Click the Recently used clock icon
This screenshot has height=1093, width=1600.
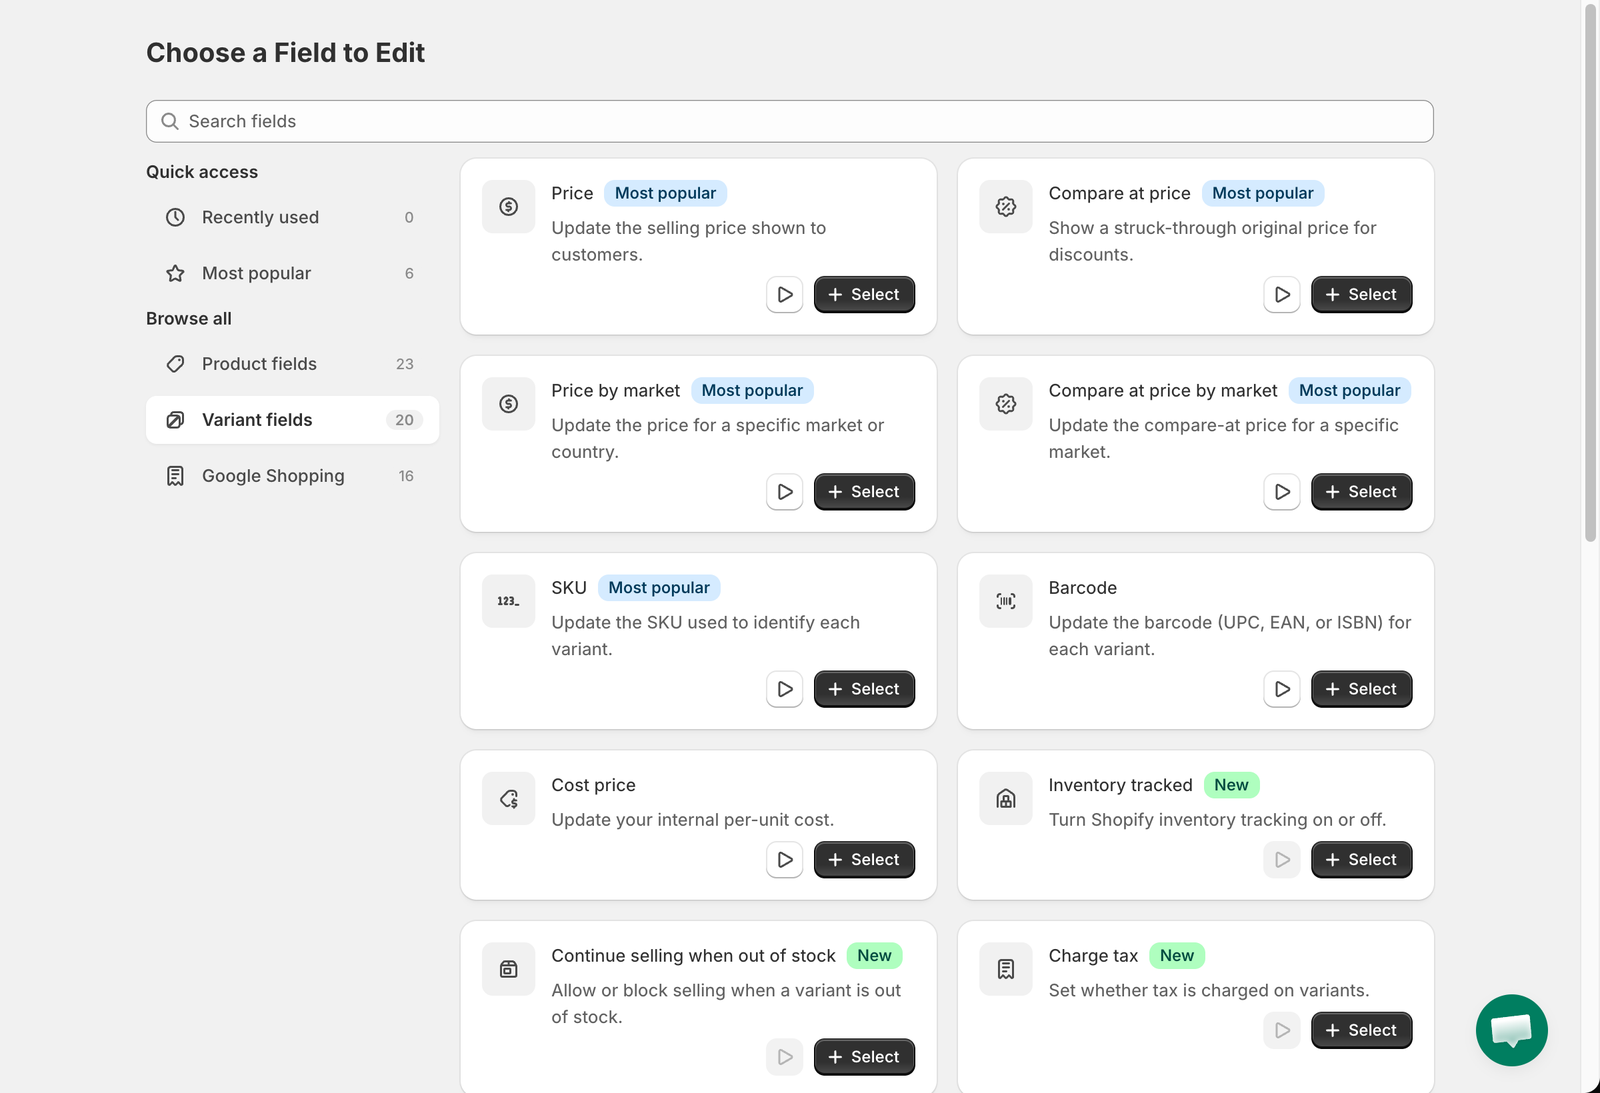pos(175,217)
